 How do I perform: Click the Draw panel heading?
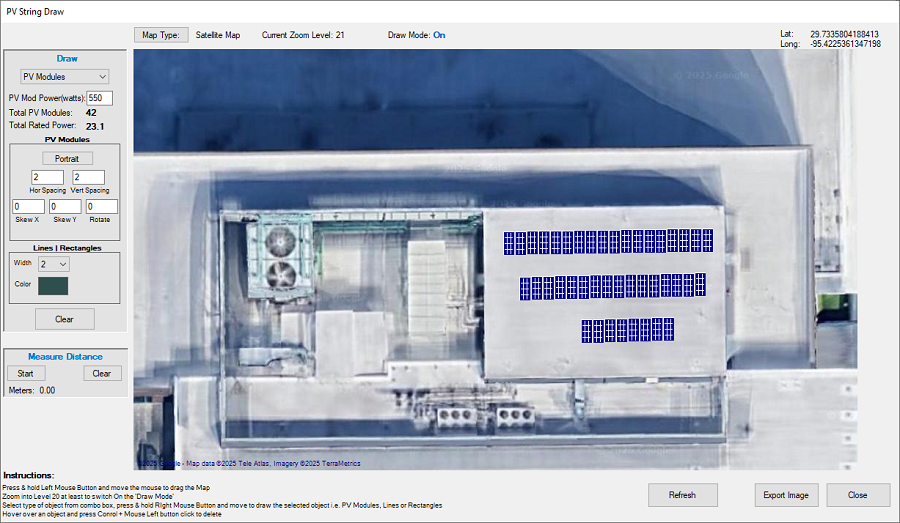[x=67, y=59]
